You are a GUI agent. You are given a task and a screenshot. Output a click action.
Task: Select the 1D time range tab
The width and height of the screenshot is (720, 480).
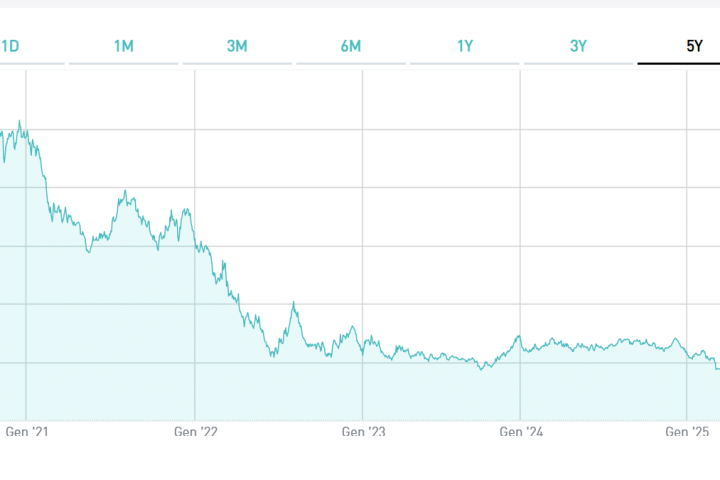click(10, 46)
